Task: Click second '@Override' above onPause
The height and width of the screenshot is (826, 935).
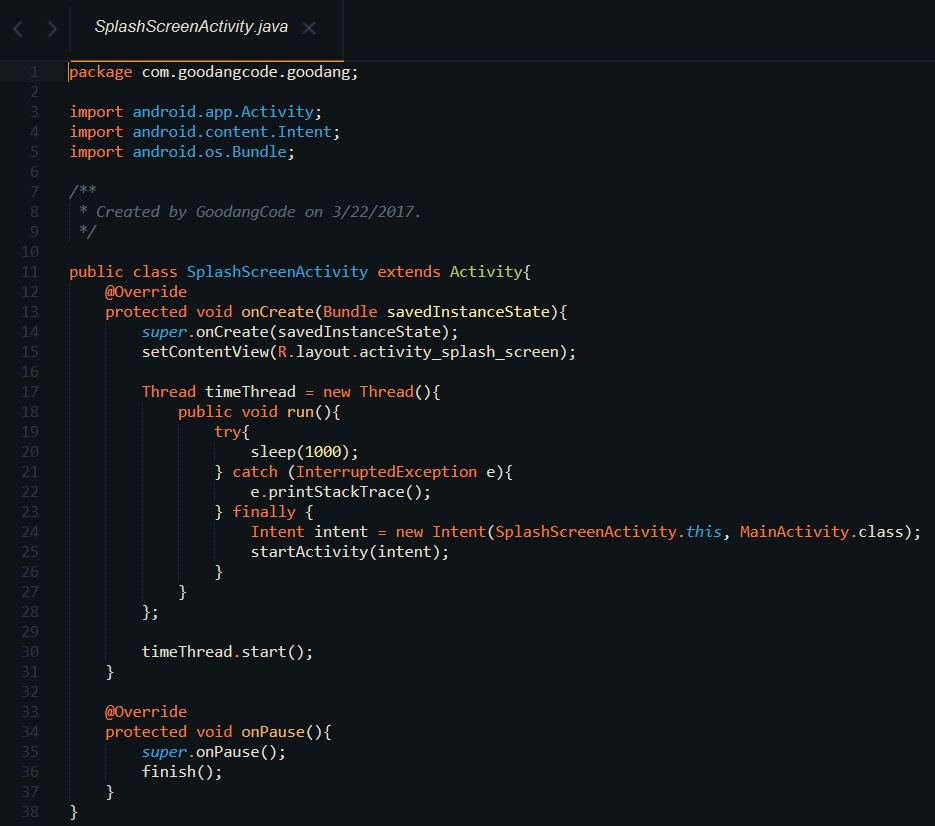Action: [146, 712]
